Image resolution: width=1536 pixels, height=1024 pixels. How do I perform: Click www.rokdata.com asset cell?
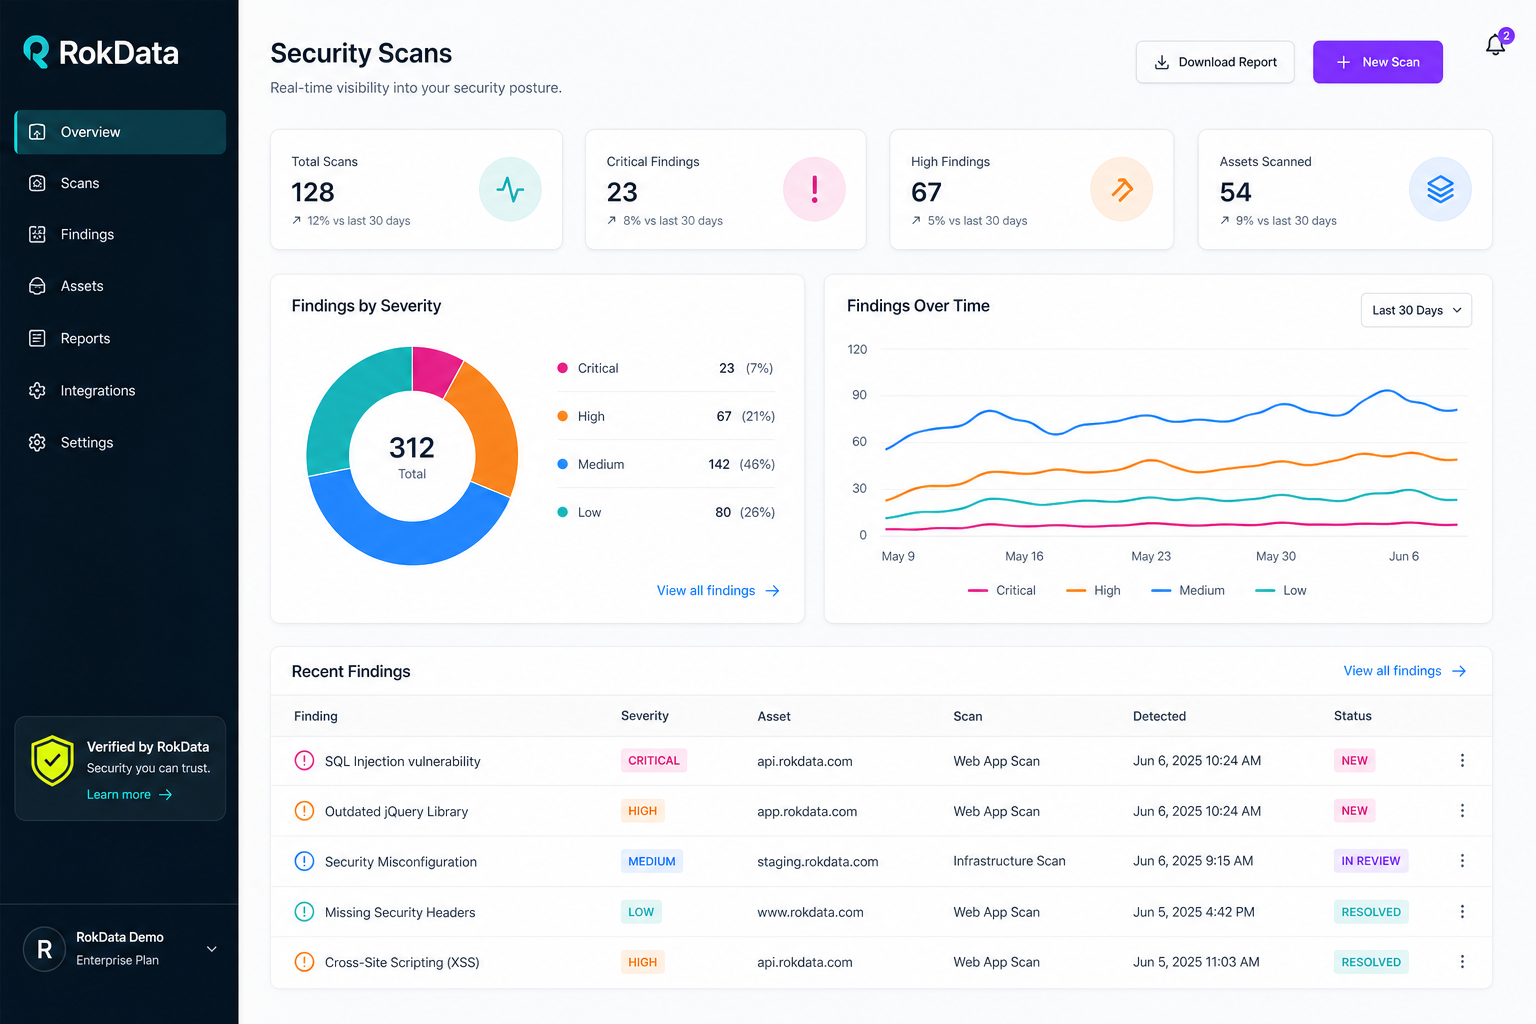(x=810, y=912)
